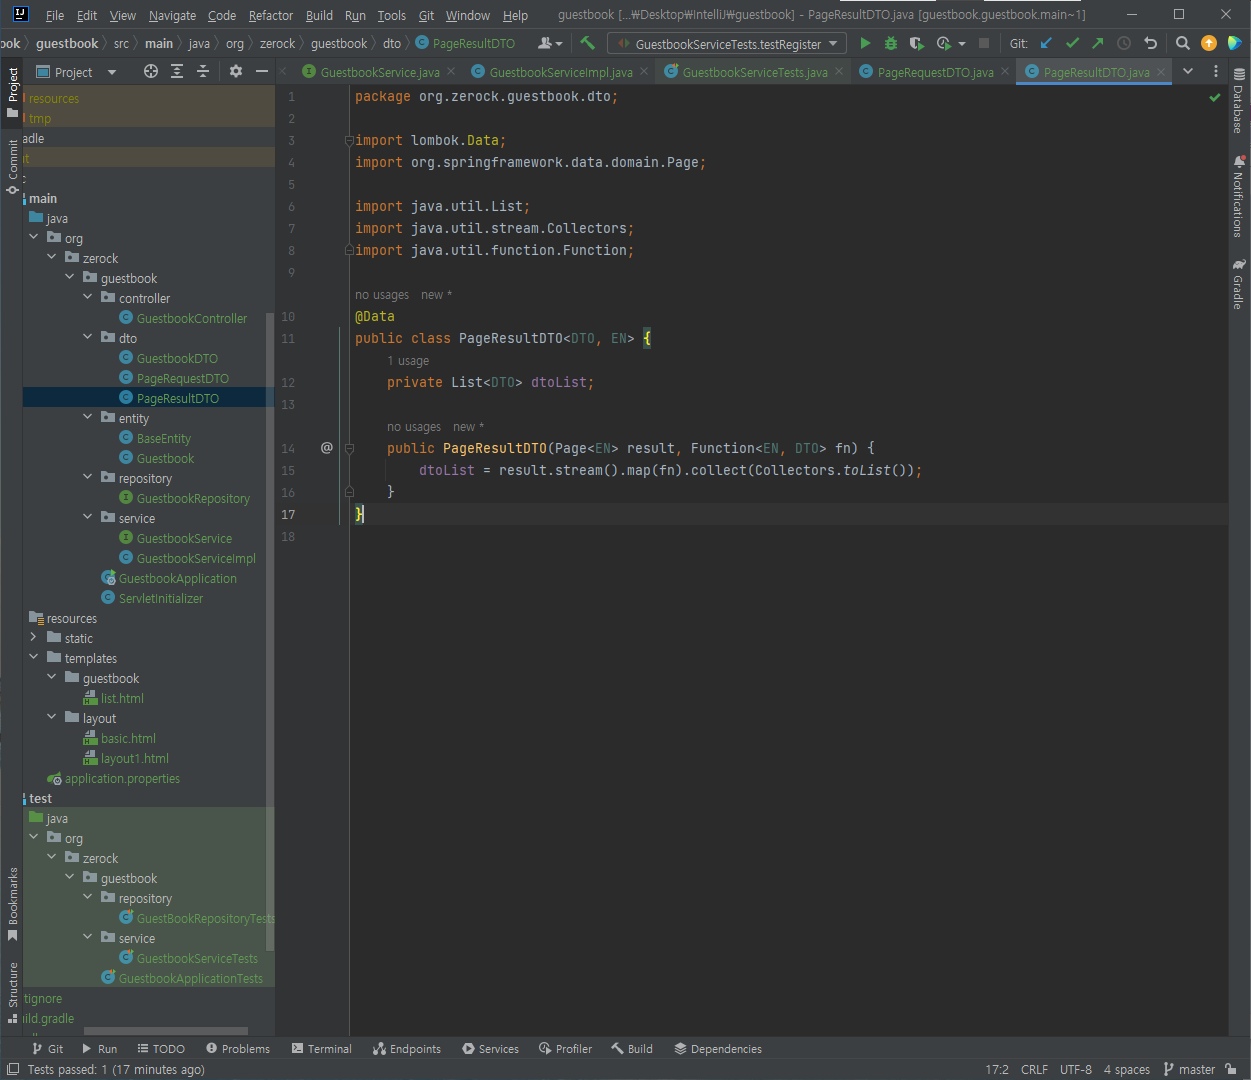Expand the static folder
Viewport: 1251px width, 1080px height.
(34, 637)
